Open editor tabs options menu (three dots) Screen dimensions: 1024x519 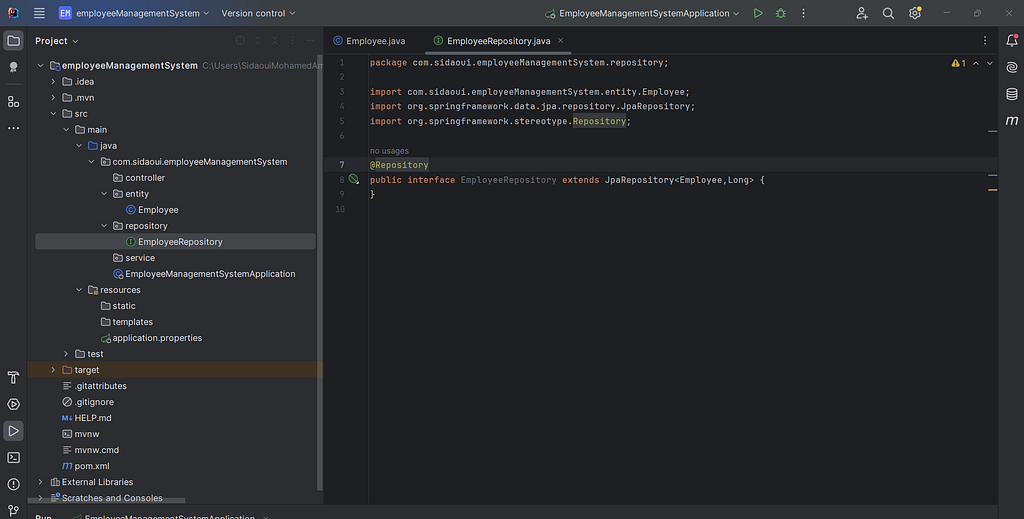click(x=985, y=40)
